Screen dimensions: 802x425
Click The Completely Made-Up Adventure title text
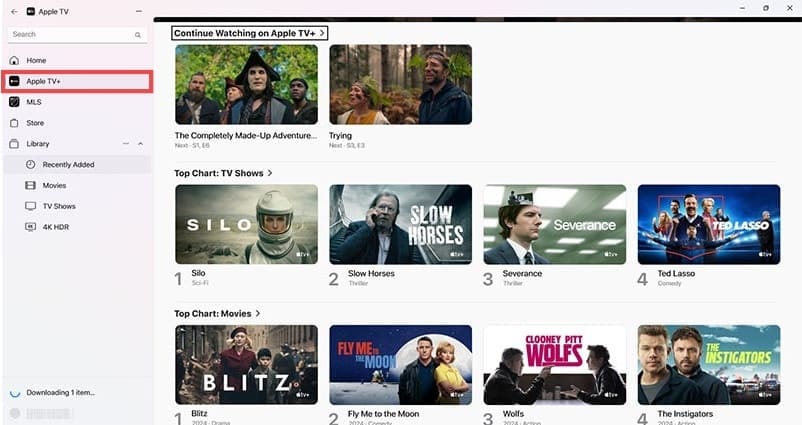(246, 136)
